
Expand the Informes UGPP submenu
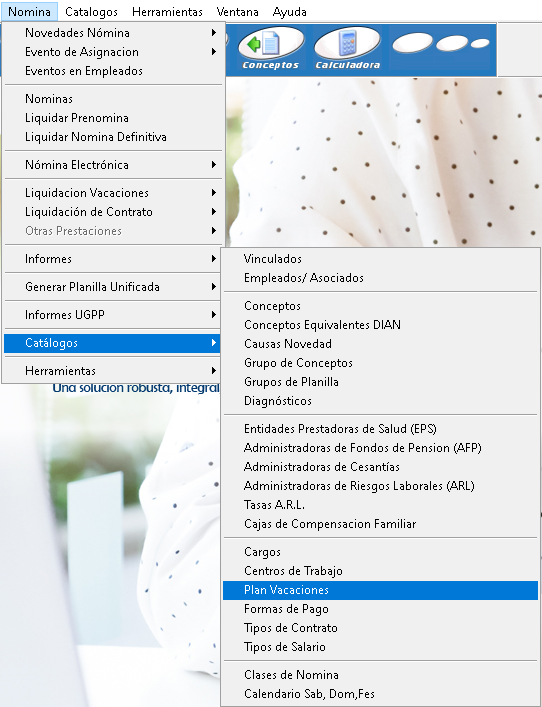point(113,315)
